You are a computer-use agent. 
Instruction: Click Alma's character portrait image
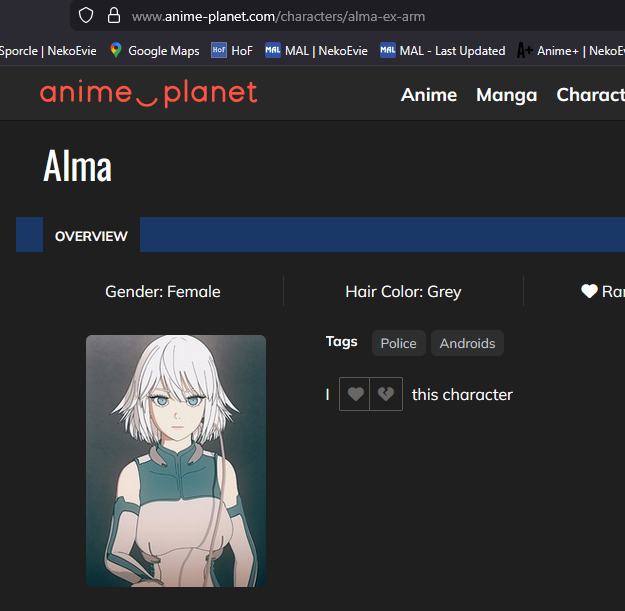click(176, 461)
